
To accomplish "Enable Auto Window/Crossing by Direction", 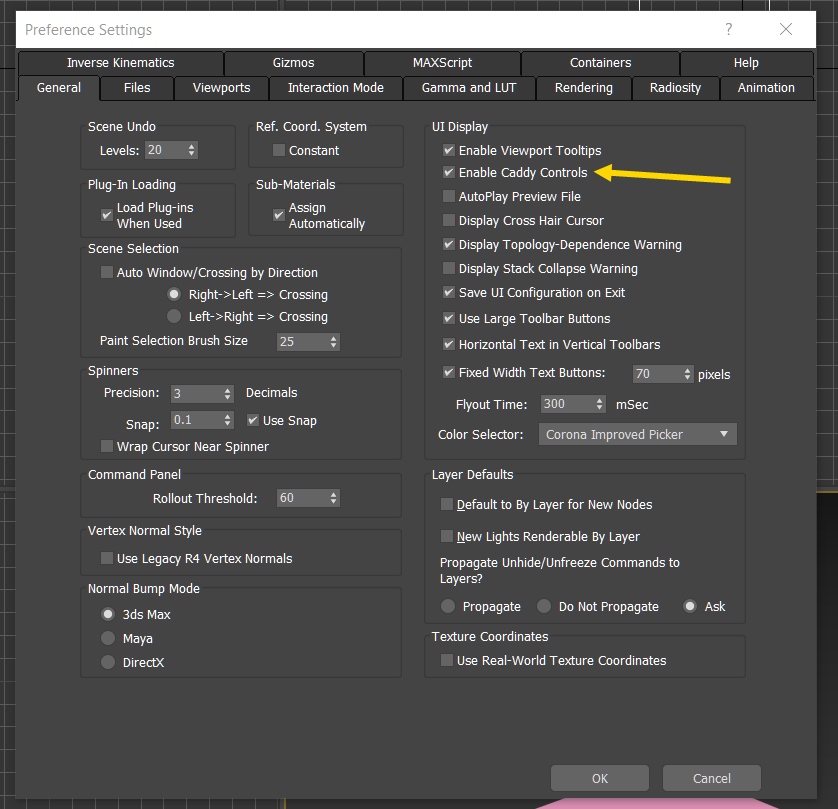I will point(107,273).
